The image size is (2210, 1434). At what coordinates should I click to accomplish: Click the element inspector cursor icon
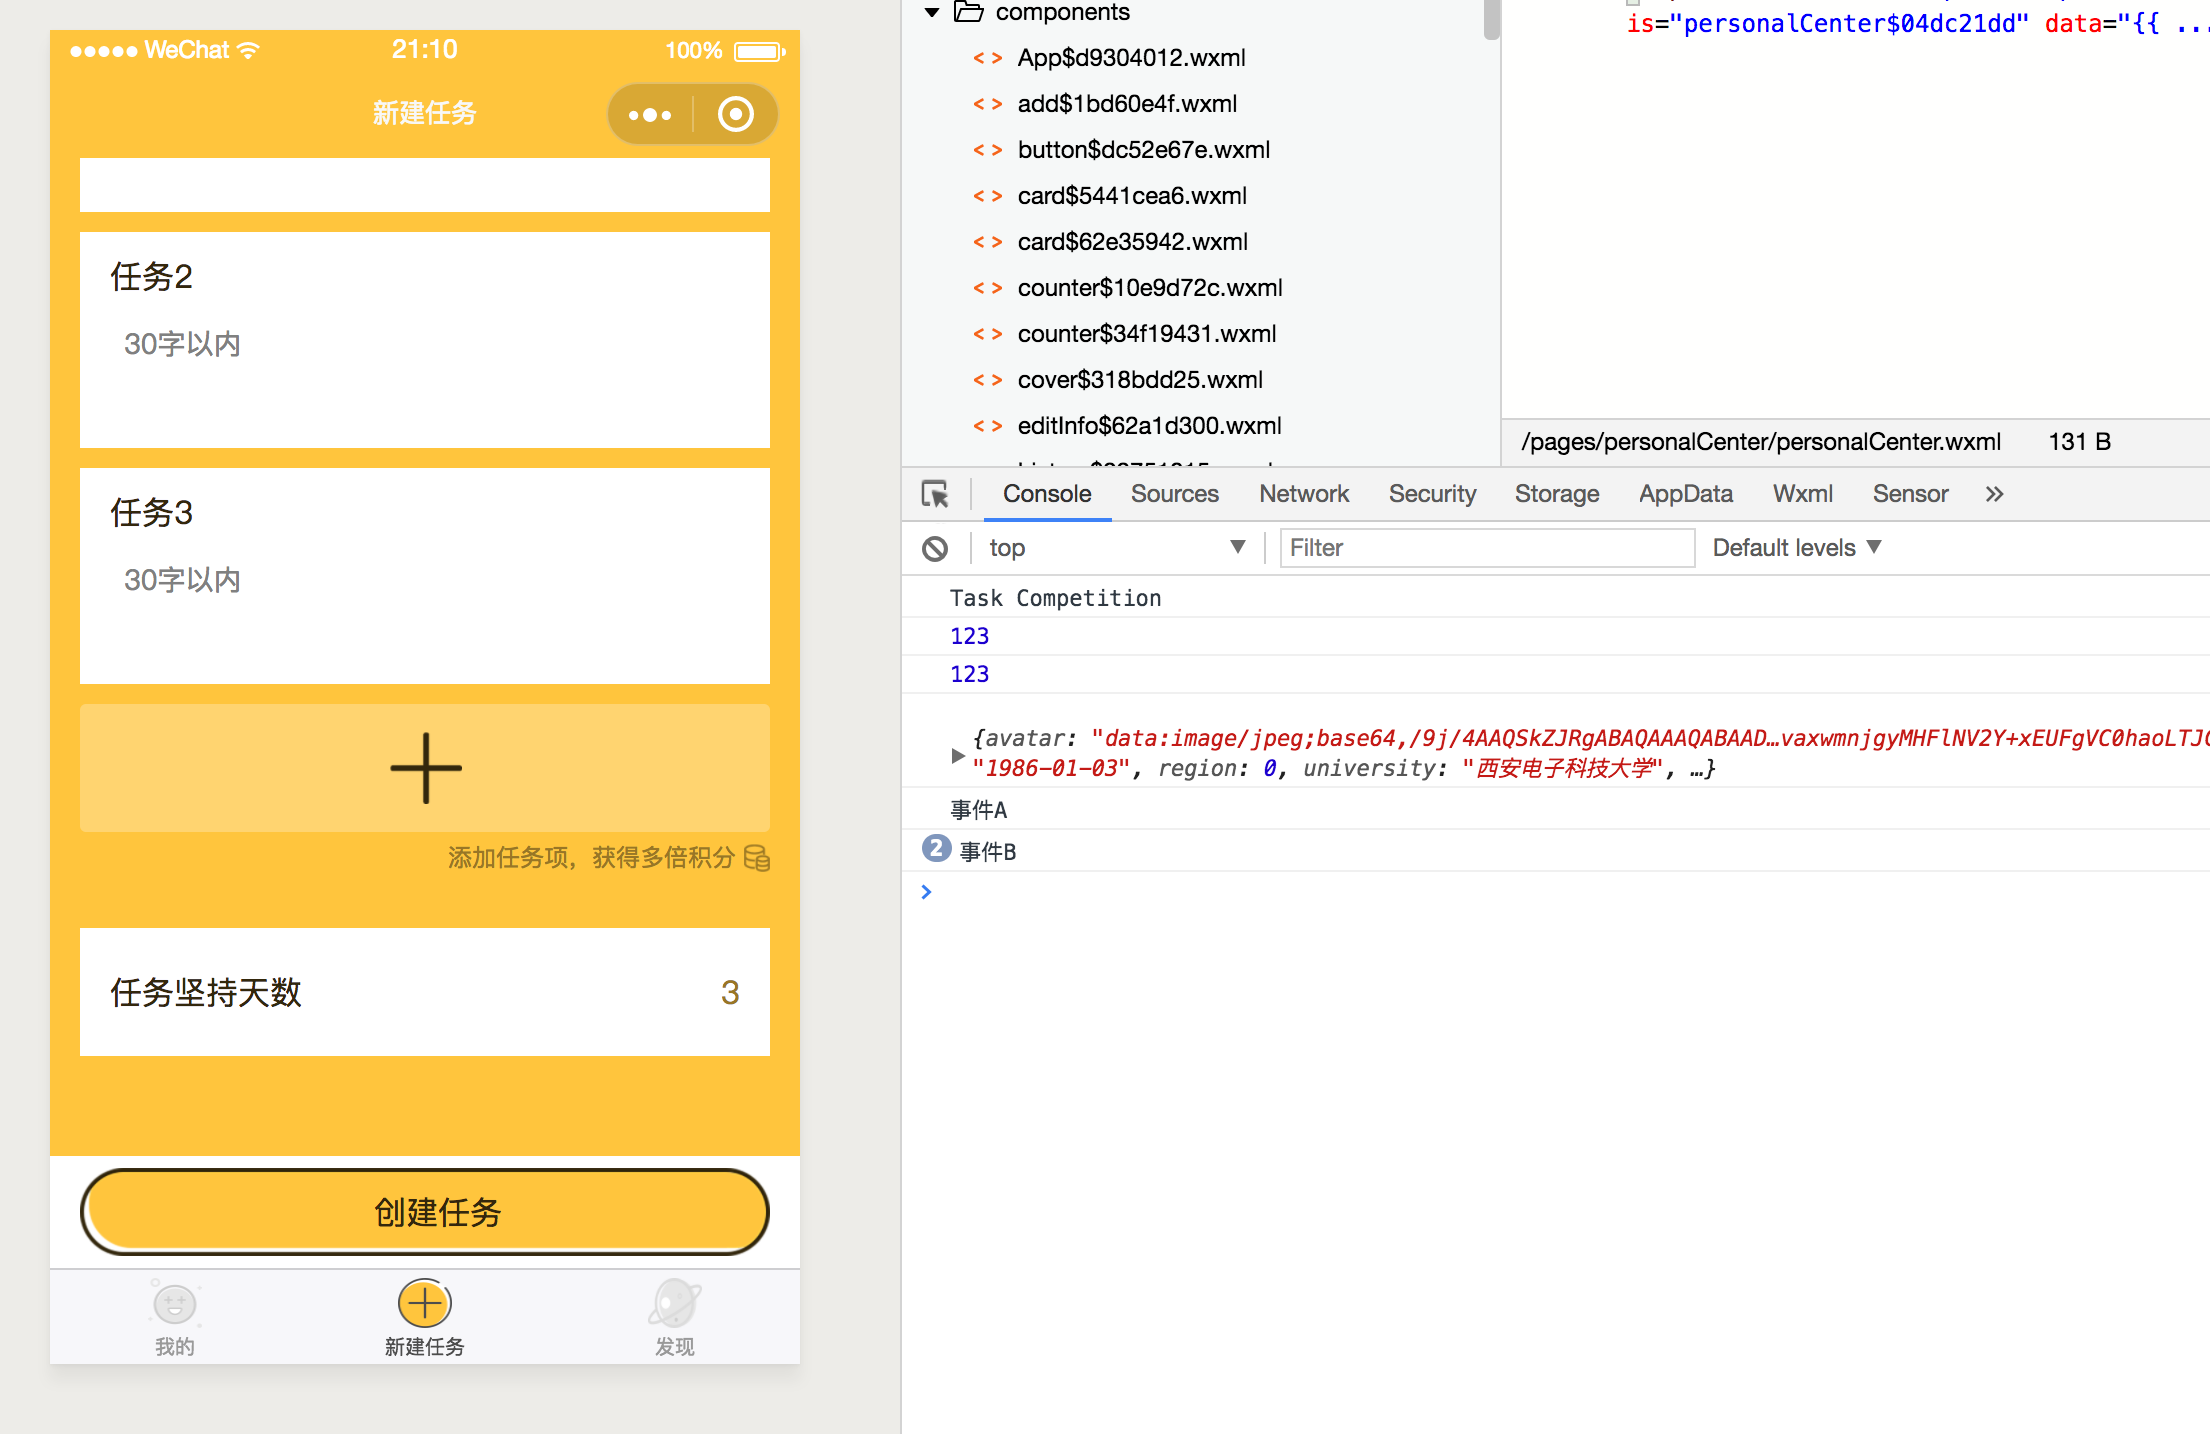point(935,494)
